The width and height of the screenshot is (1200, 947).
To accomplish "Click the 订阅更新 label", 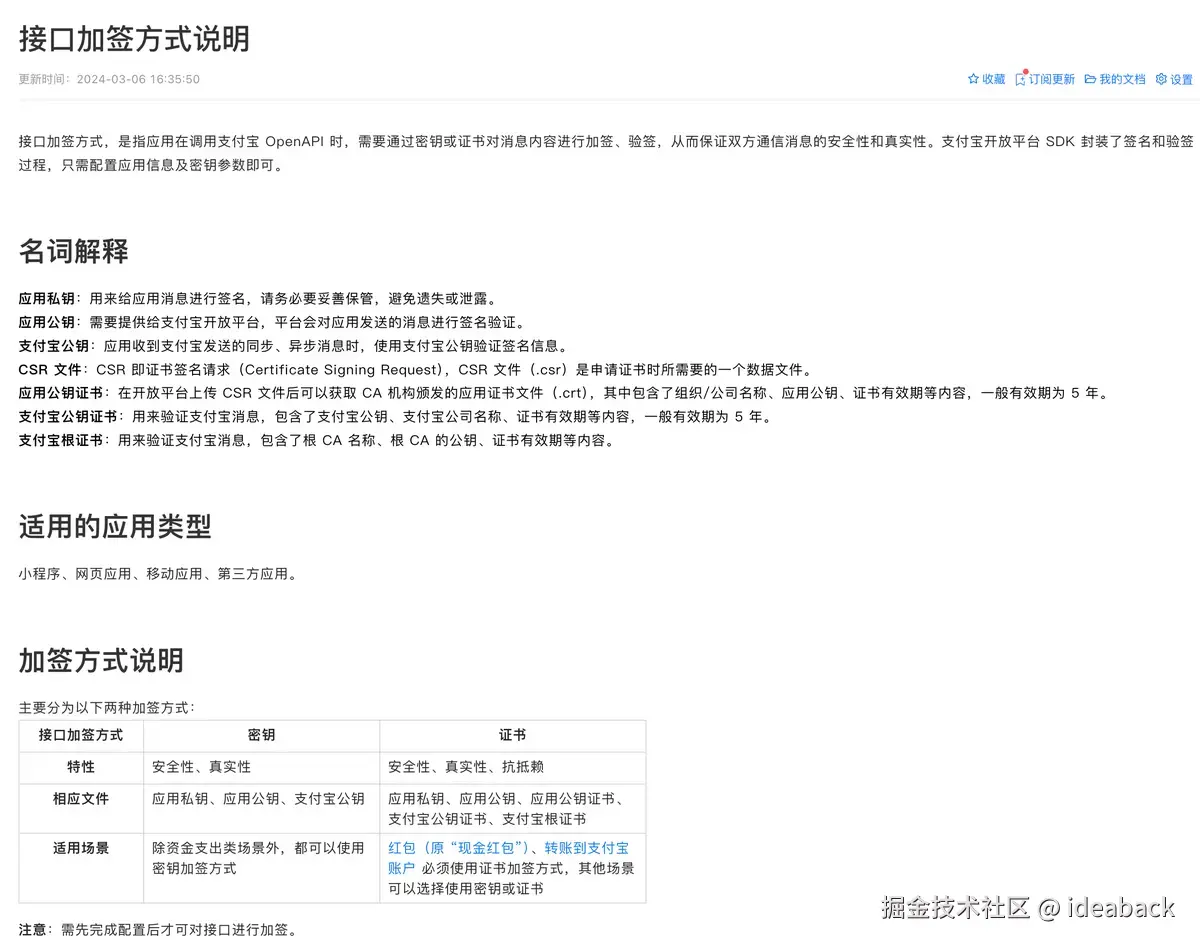I will (1052, 79).
